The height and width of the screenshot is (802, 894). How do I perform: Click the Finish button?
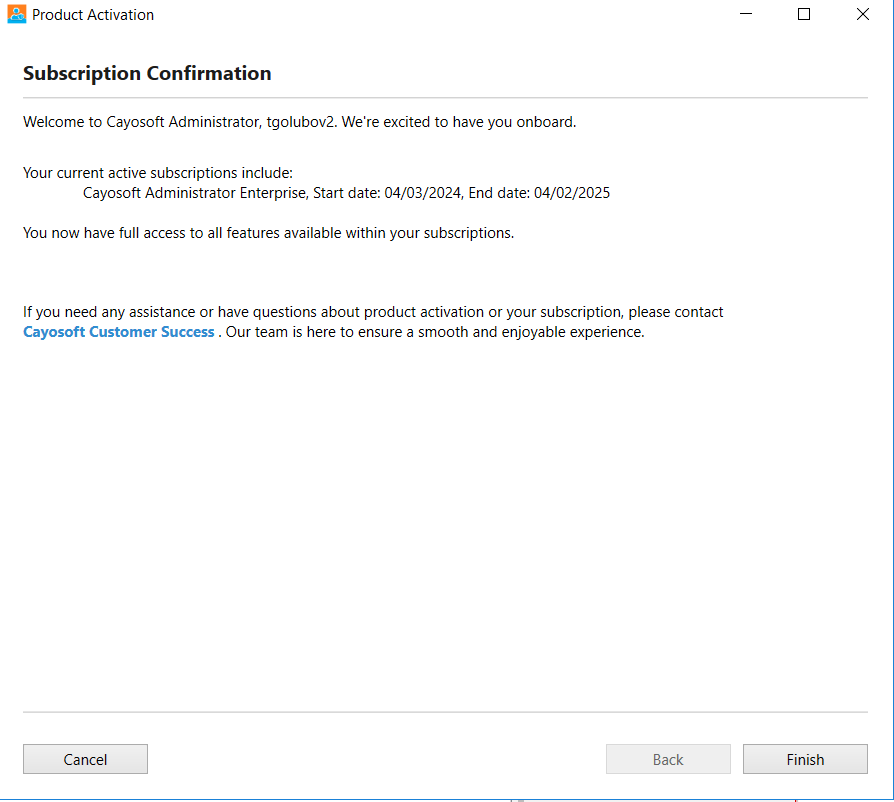pos(805,759)
